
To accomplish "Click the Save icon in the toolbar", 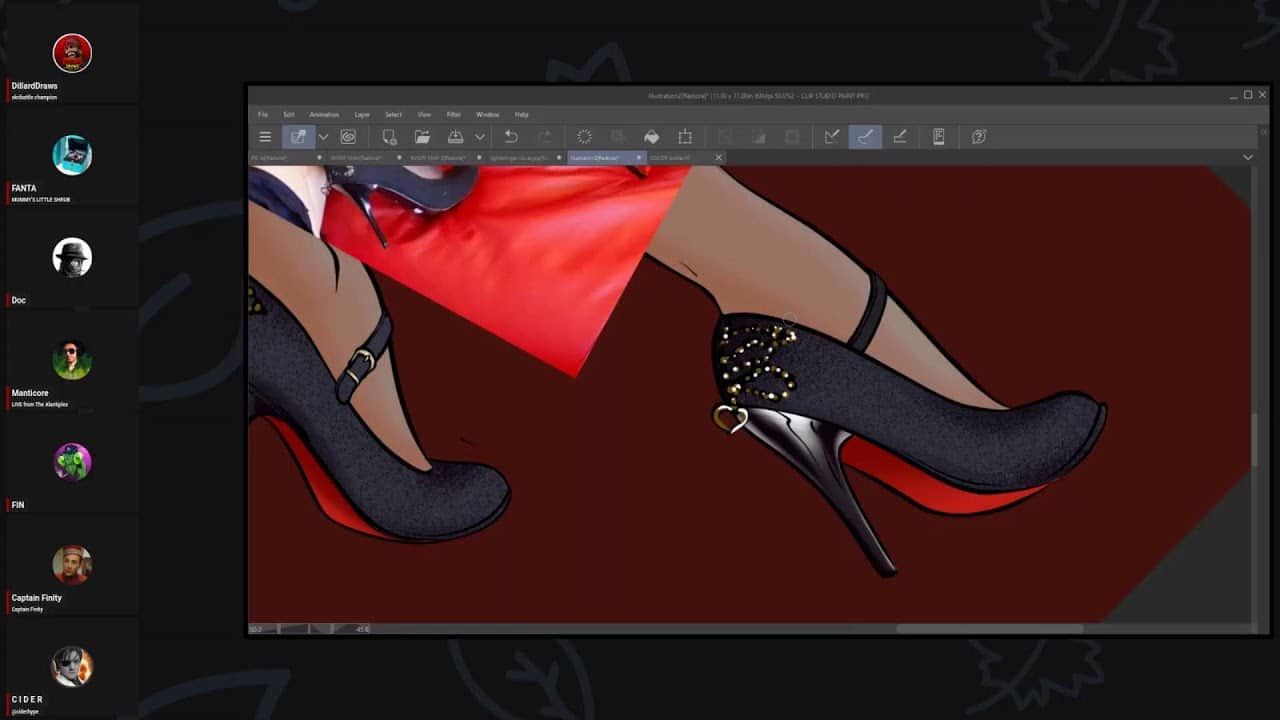I will (x=455, y=137).
